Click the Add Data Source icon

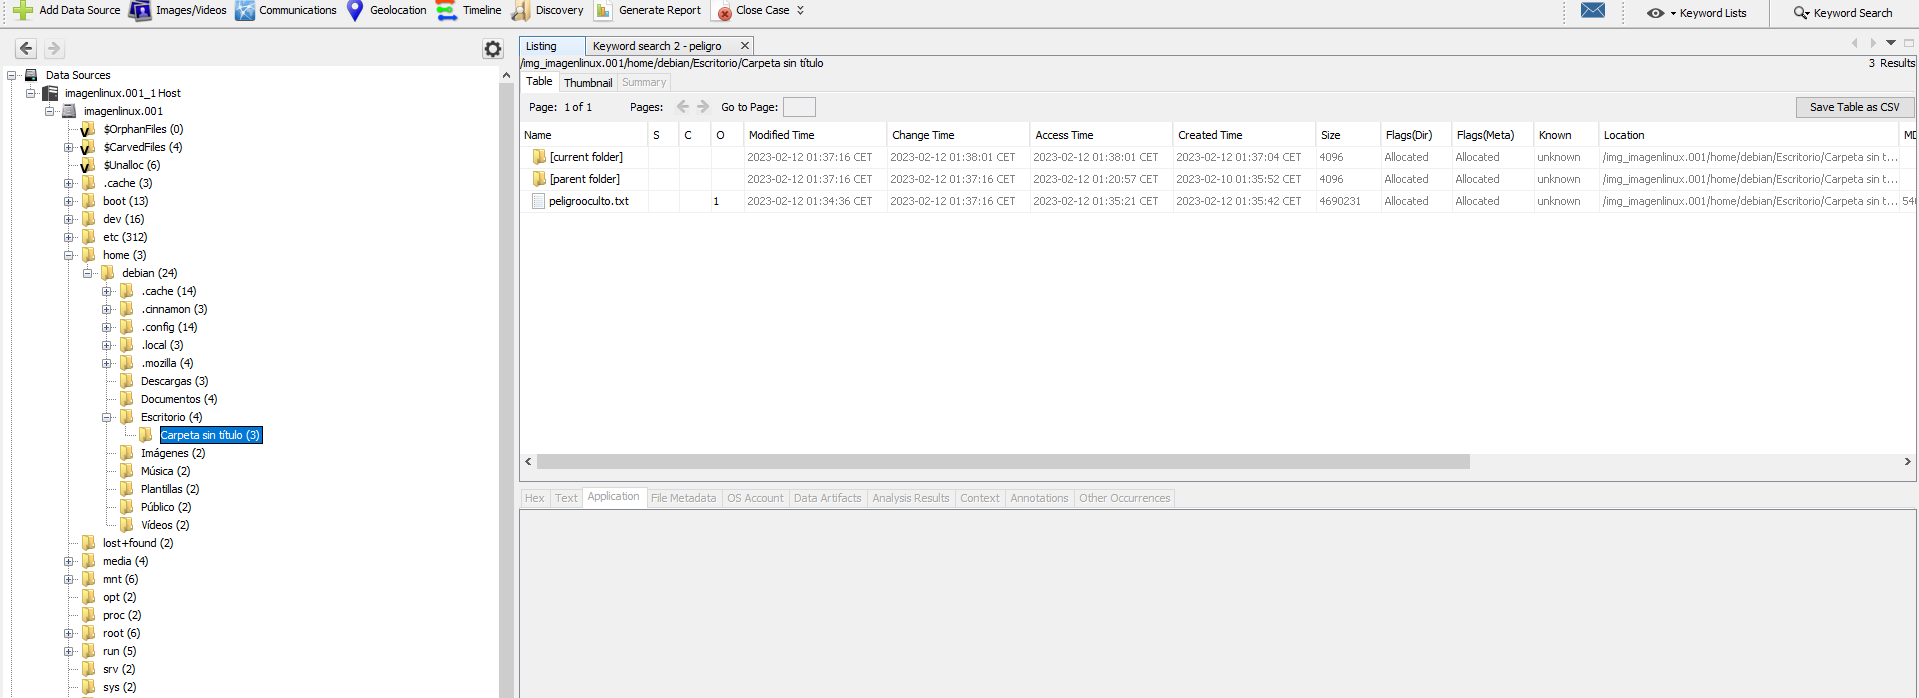[x=23, y=11]
